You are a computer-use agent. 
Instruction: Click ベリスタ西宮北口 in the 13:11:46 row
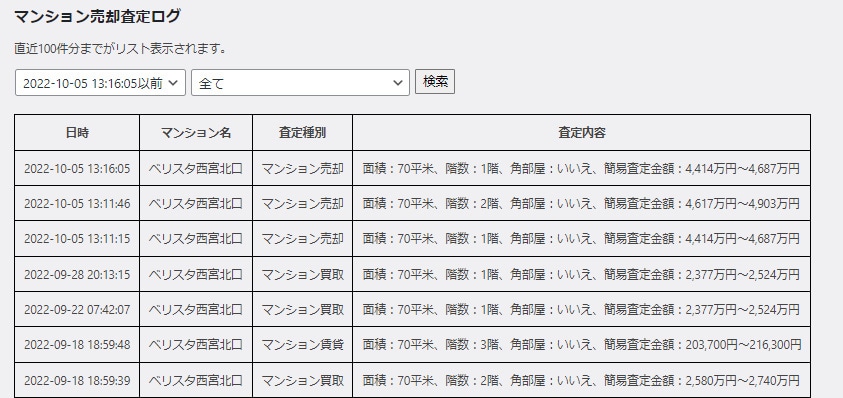pos(196,203)
